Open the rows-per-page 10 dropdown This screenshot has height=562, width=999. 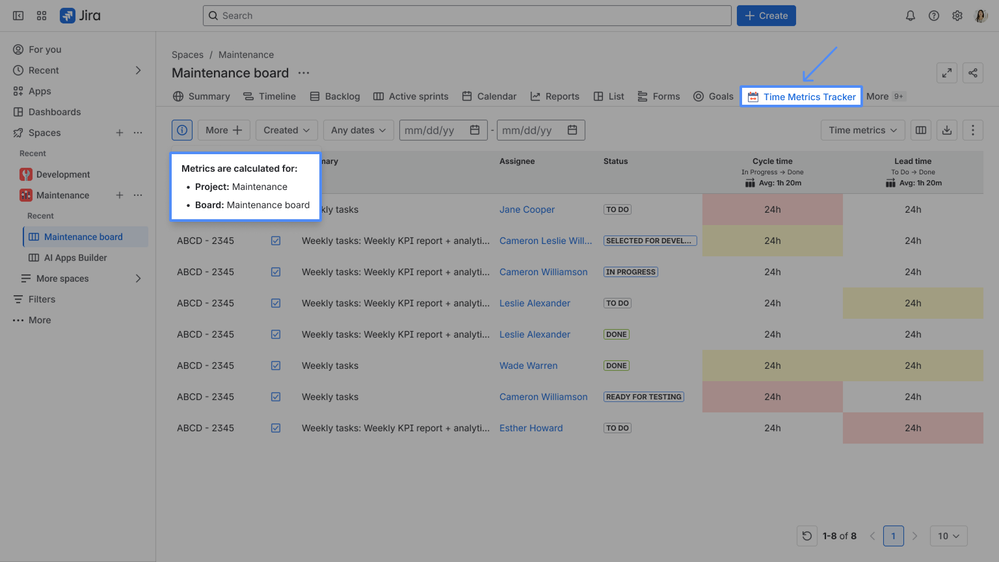[949, 536]
